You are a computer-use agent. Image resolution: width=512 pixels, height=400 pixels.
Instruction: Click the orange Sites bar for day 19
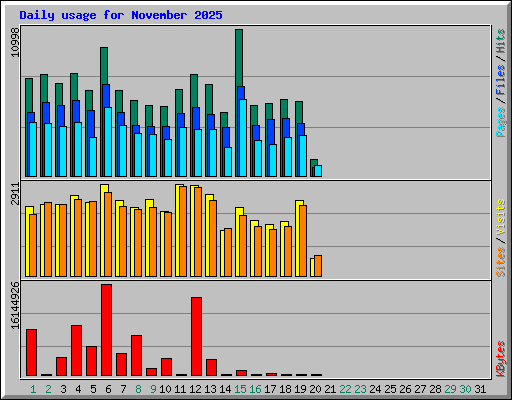[x=303, y=241]
